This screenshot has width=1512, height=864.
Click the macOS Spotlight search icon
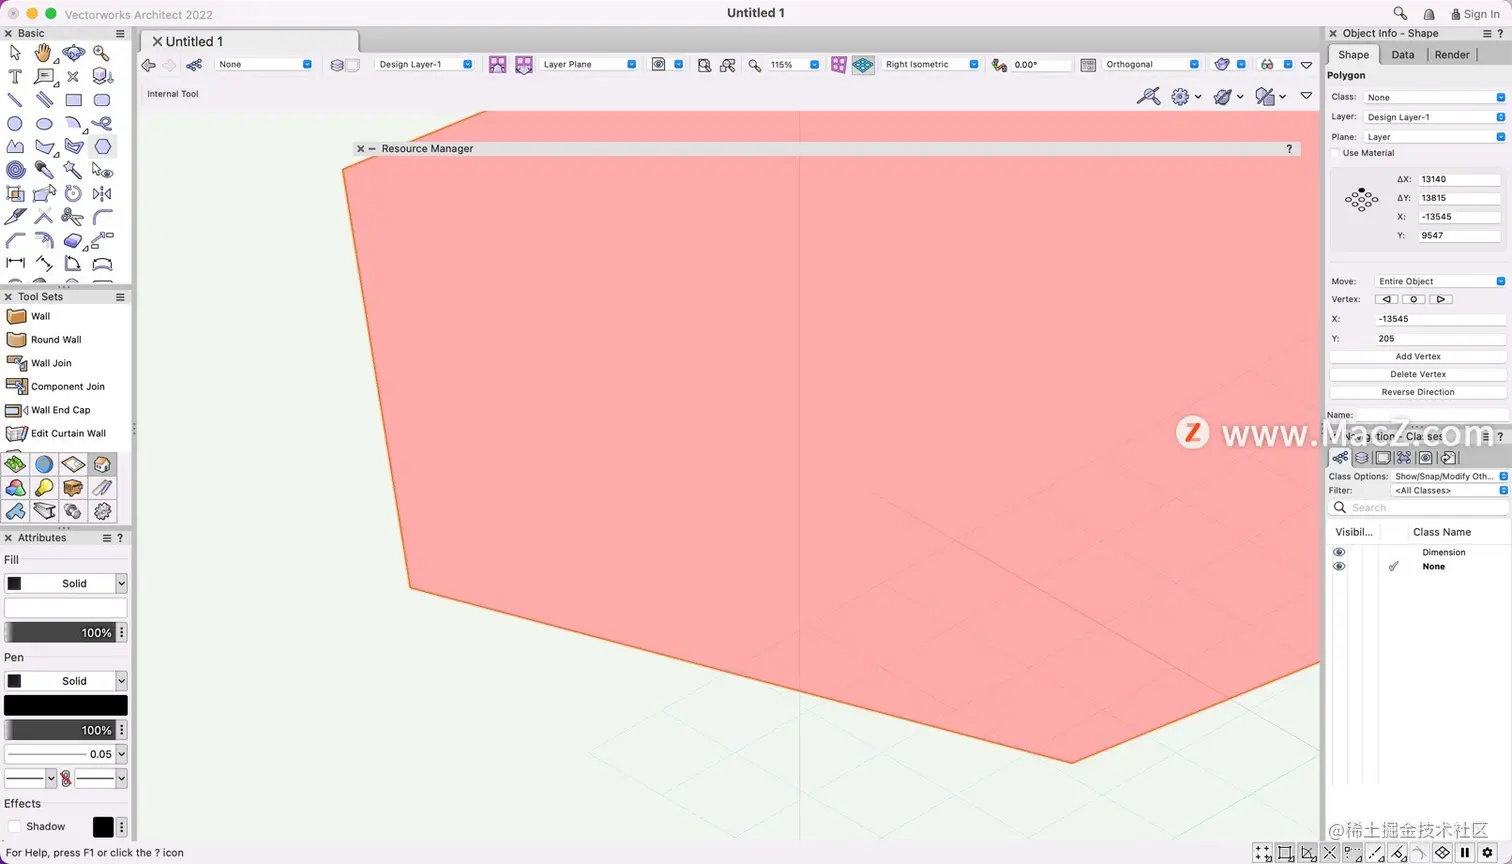click(x=1400, y=13)
